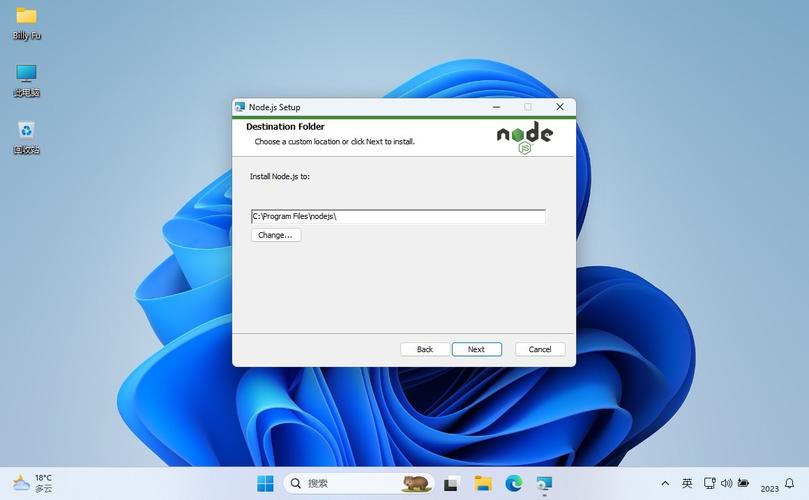Select the Recycle Bin desktop icon
The width and height of the screenshot is (809, 500).
tap(26, 138)
